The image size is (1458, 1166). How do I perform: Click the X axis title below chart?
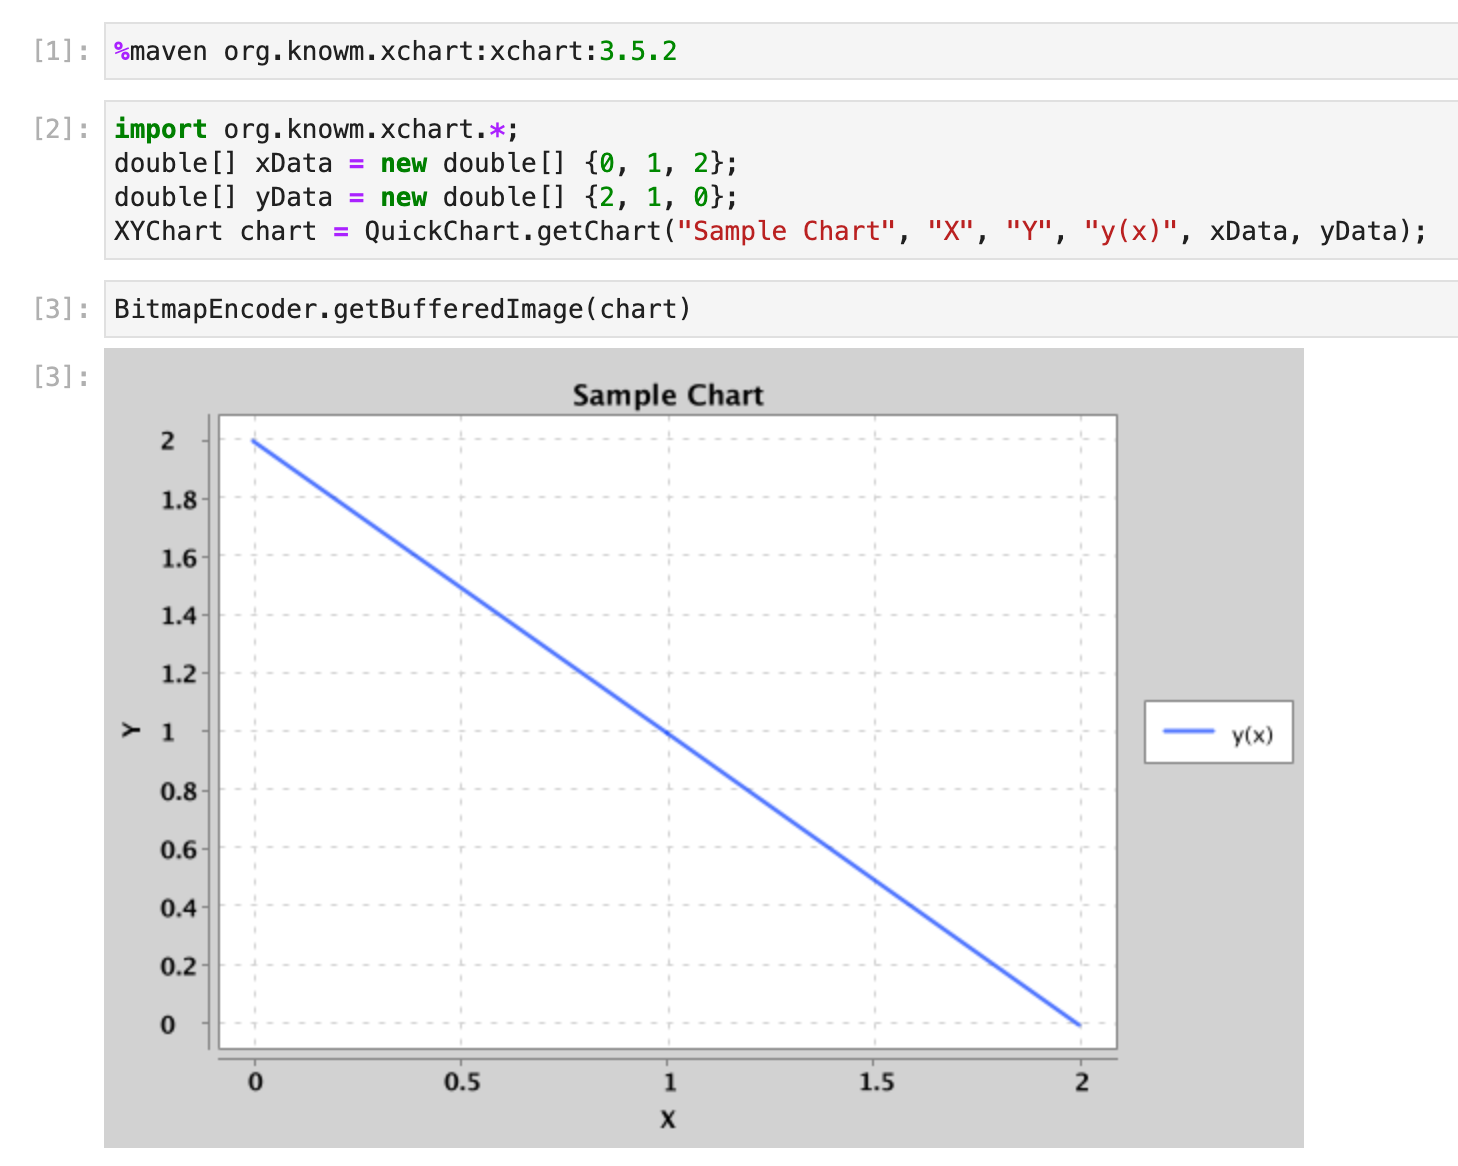(668, 1119)
